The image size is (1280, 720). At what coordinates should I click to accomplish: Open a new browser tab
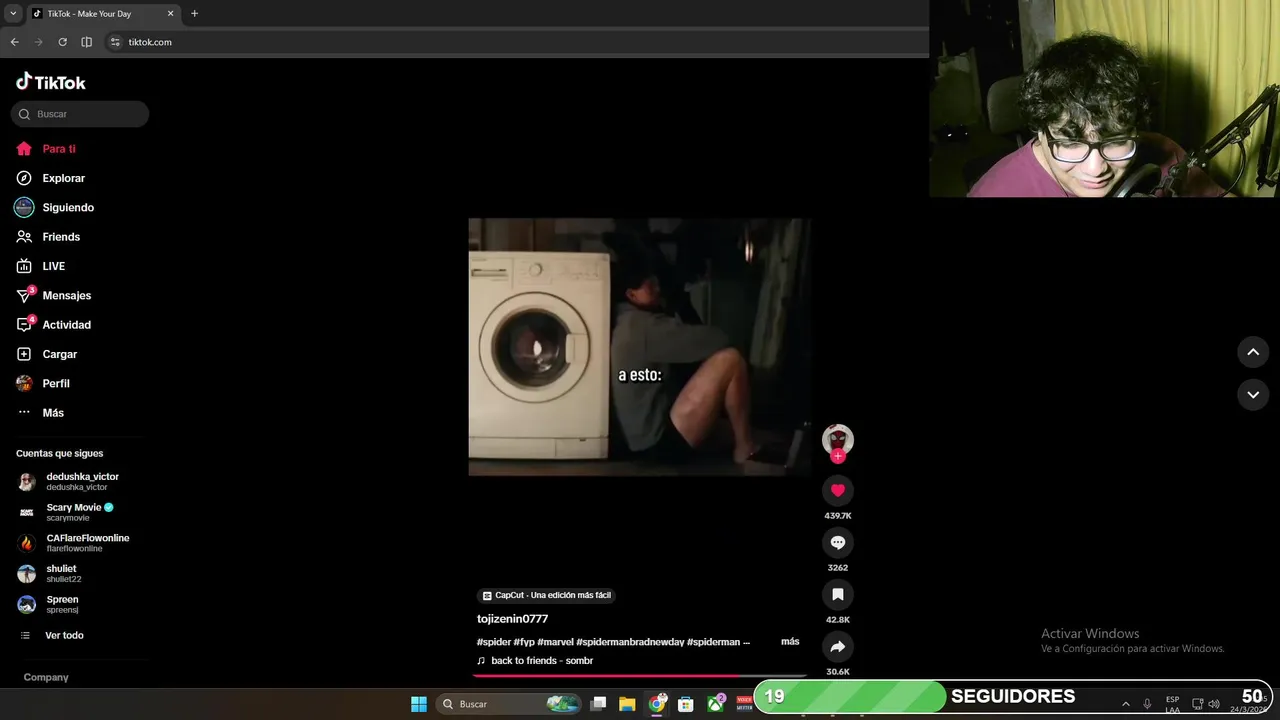[194, 14]
